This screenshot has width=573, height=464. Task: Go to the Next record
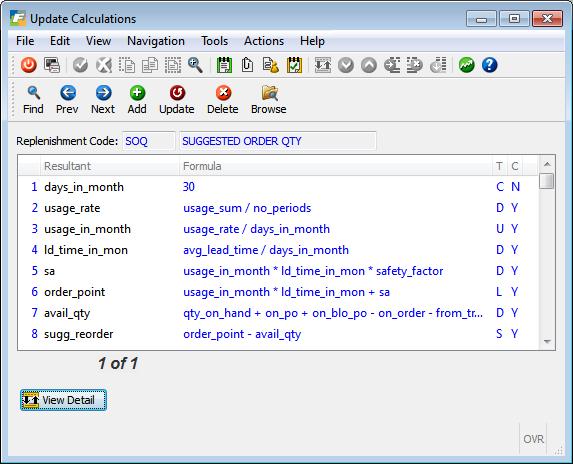pyautogui.click(x=103, y=100)
